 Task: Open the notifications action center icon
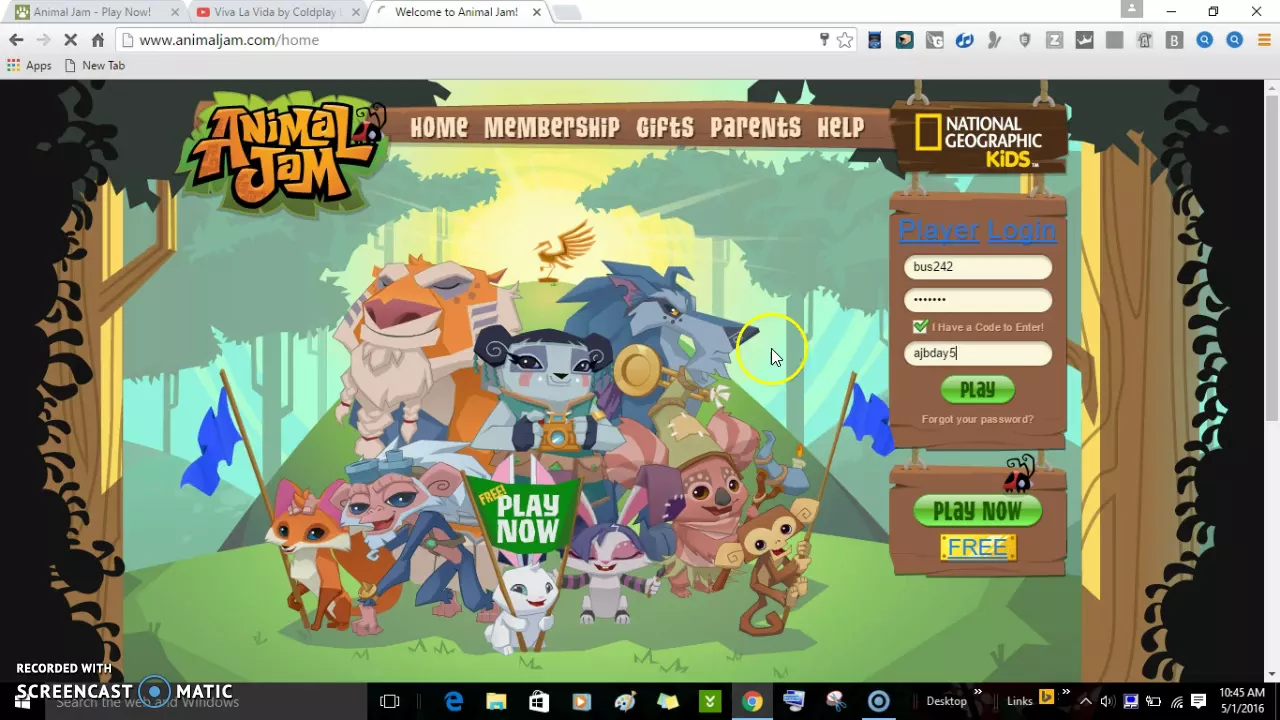(1198, 701)
